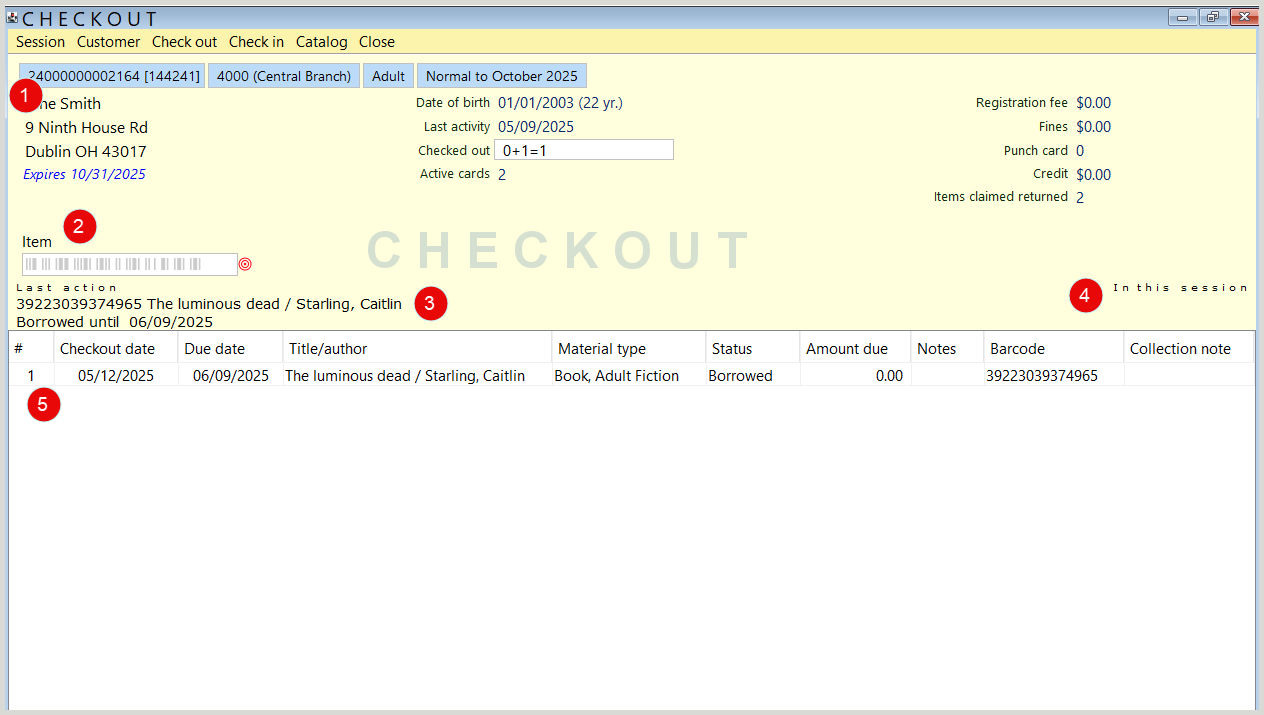Click the Last activity date 05/09/2025
The height and width of the screenshot is (715, 1264).
click(536, 127)
